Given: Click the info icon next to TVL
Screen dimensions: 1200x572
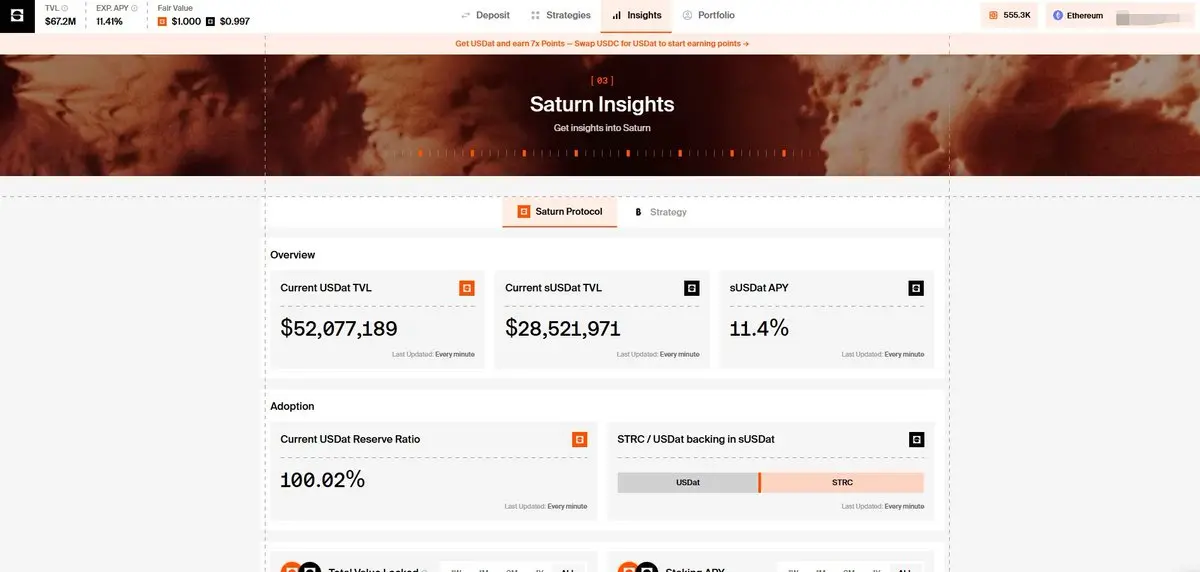Looking at the screenshot, I should [x=65, y=8].
